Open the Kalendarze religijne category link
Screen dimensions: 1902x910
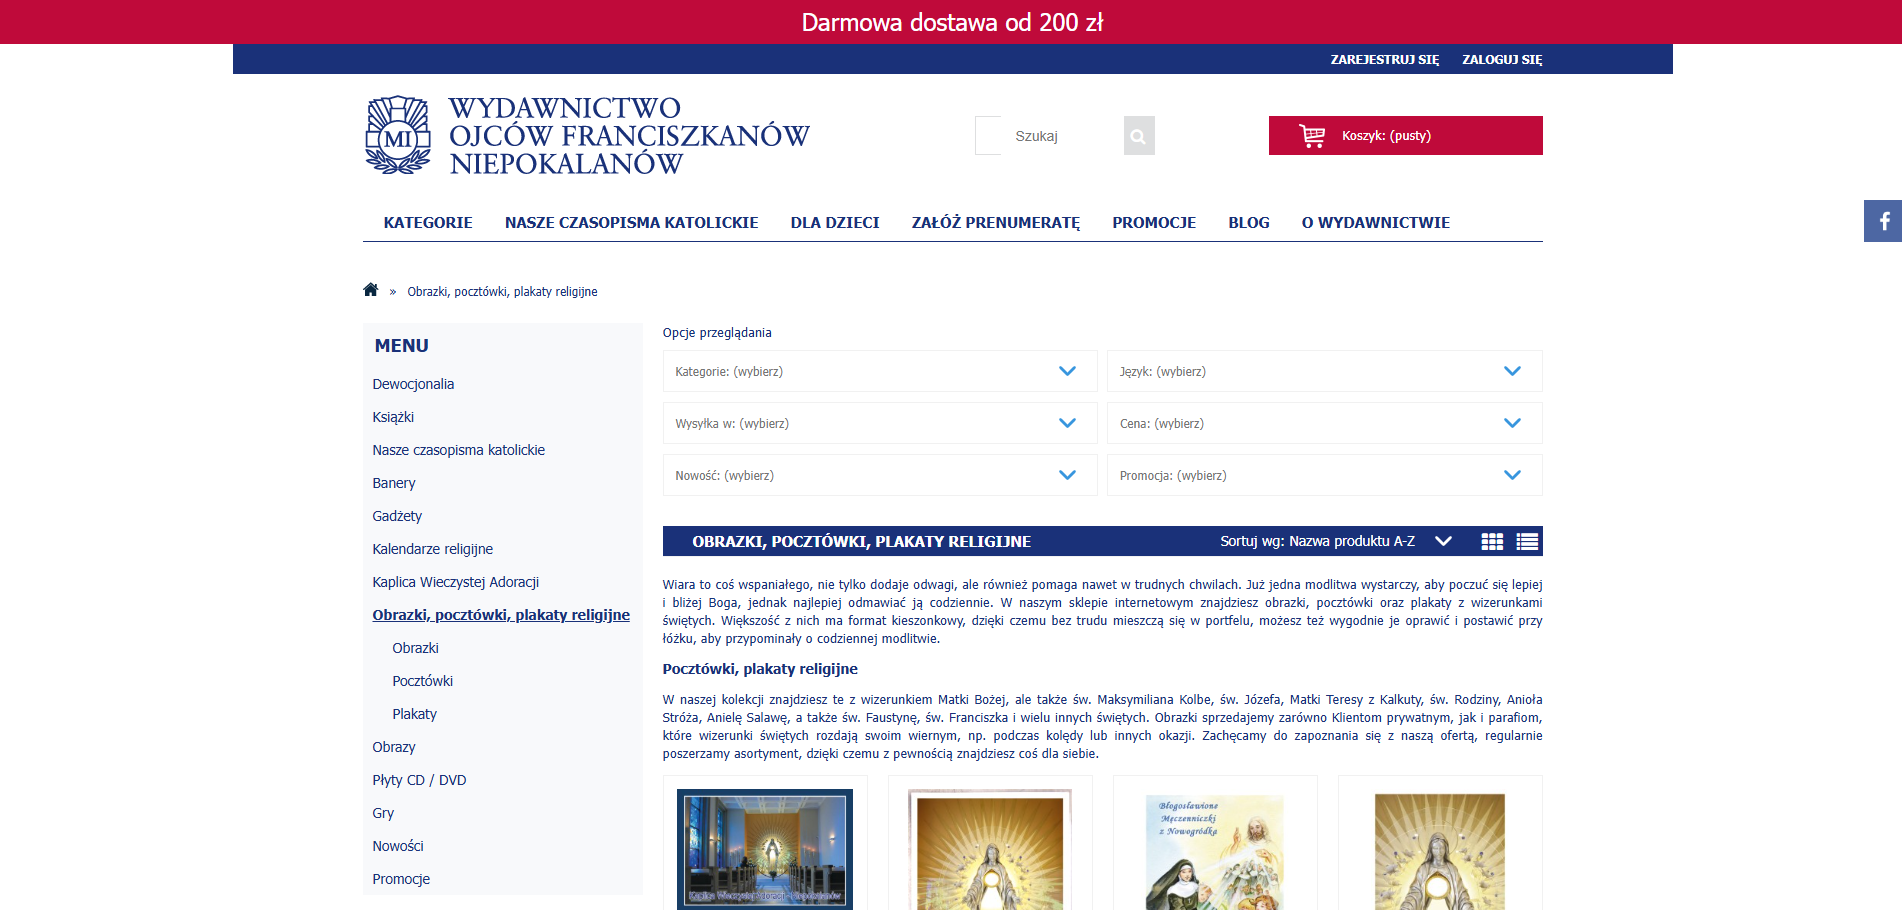click(432, 549)
